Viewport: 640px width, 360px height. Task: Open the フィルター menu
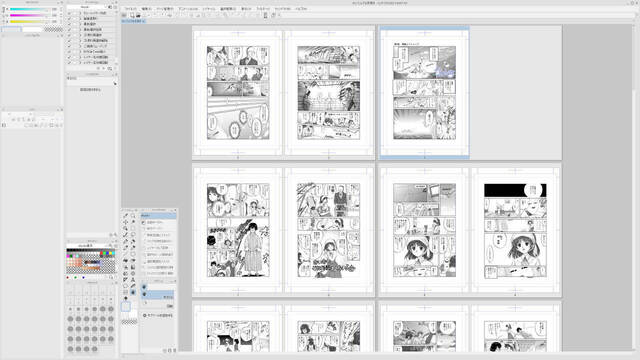point(263,9)
